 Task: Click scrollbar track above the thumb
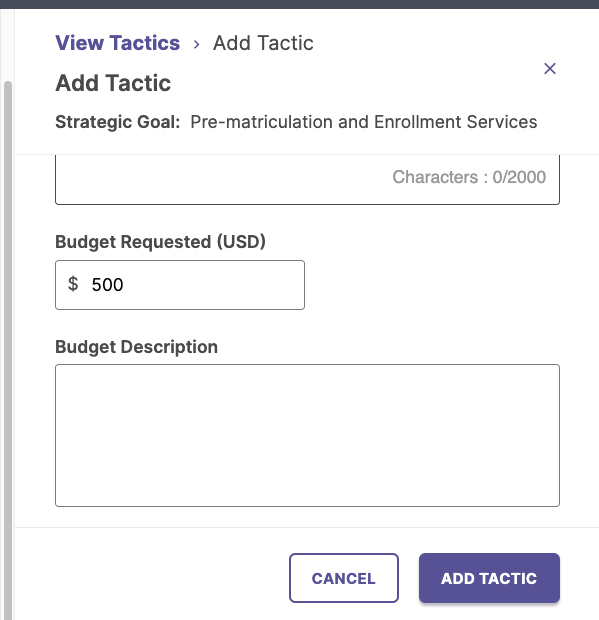click(8, 45)
